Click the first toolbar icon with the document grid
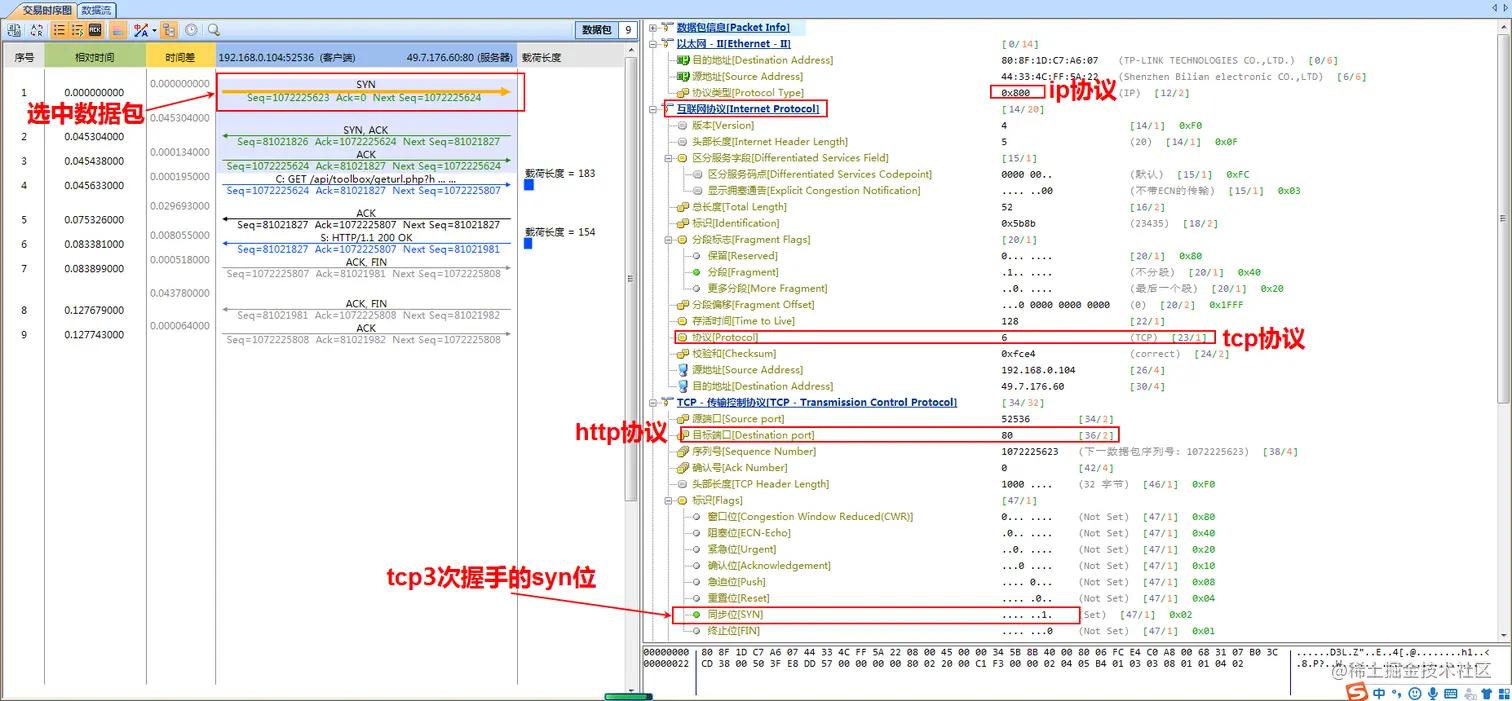The width and height of the screenshot is (1512, 701). [15, 30]
